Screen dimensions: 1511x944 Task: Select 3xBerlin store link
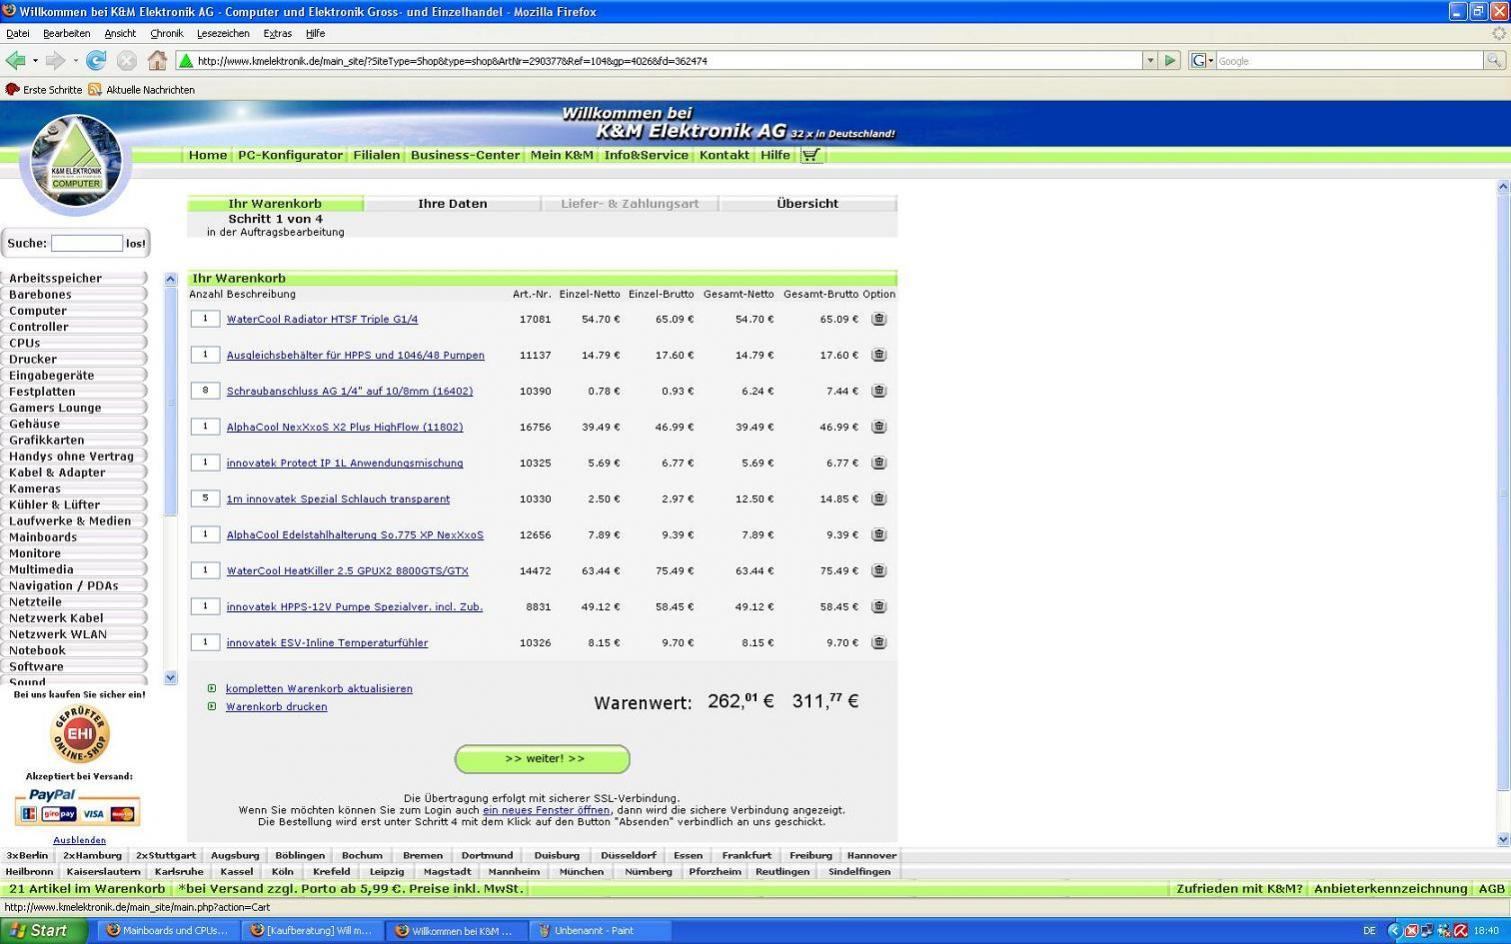(x=27, y=855)
